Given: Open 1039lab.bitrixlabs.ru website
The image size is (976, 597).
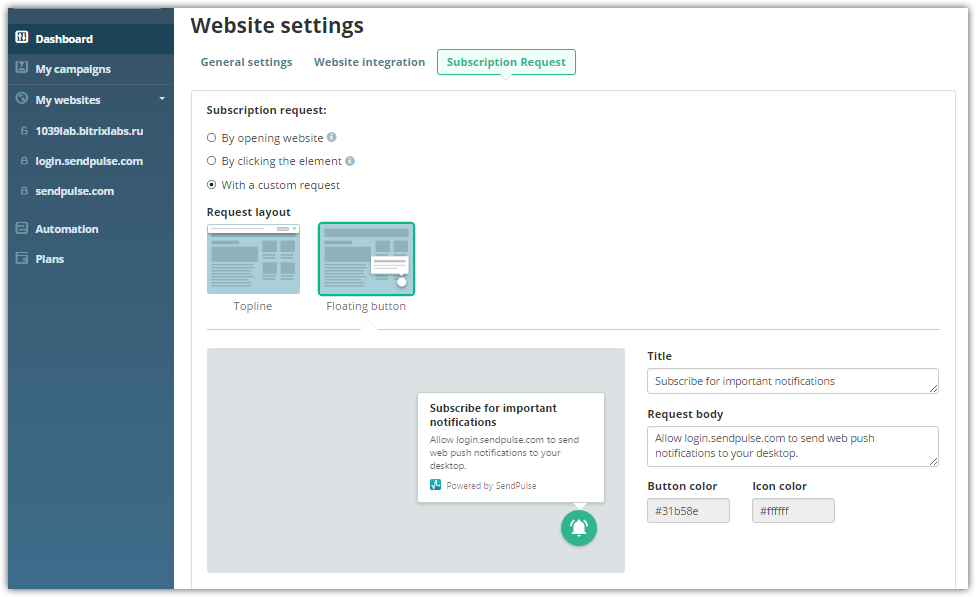Looking at the screenshot, I should [x=89, y=131].
